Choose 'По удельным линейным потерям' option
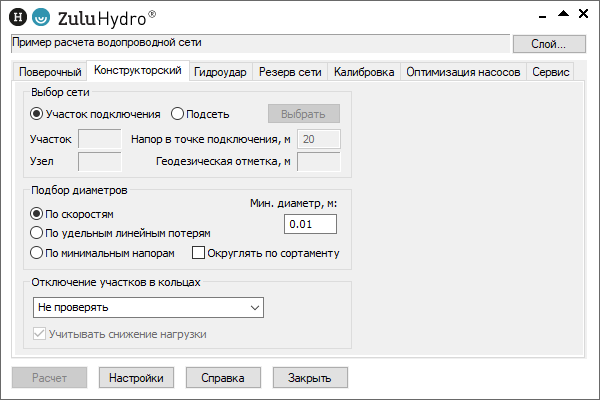 (37, 233)
